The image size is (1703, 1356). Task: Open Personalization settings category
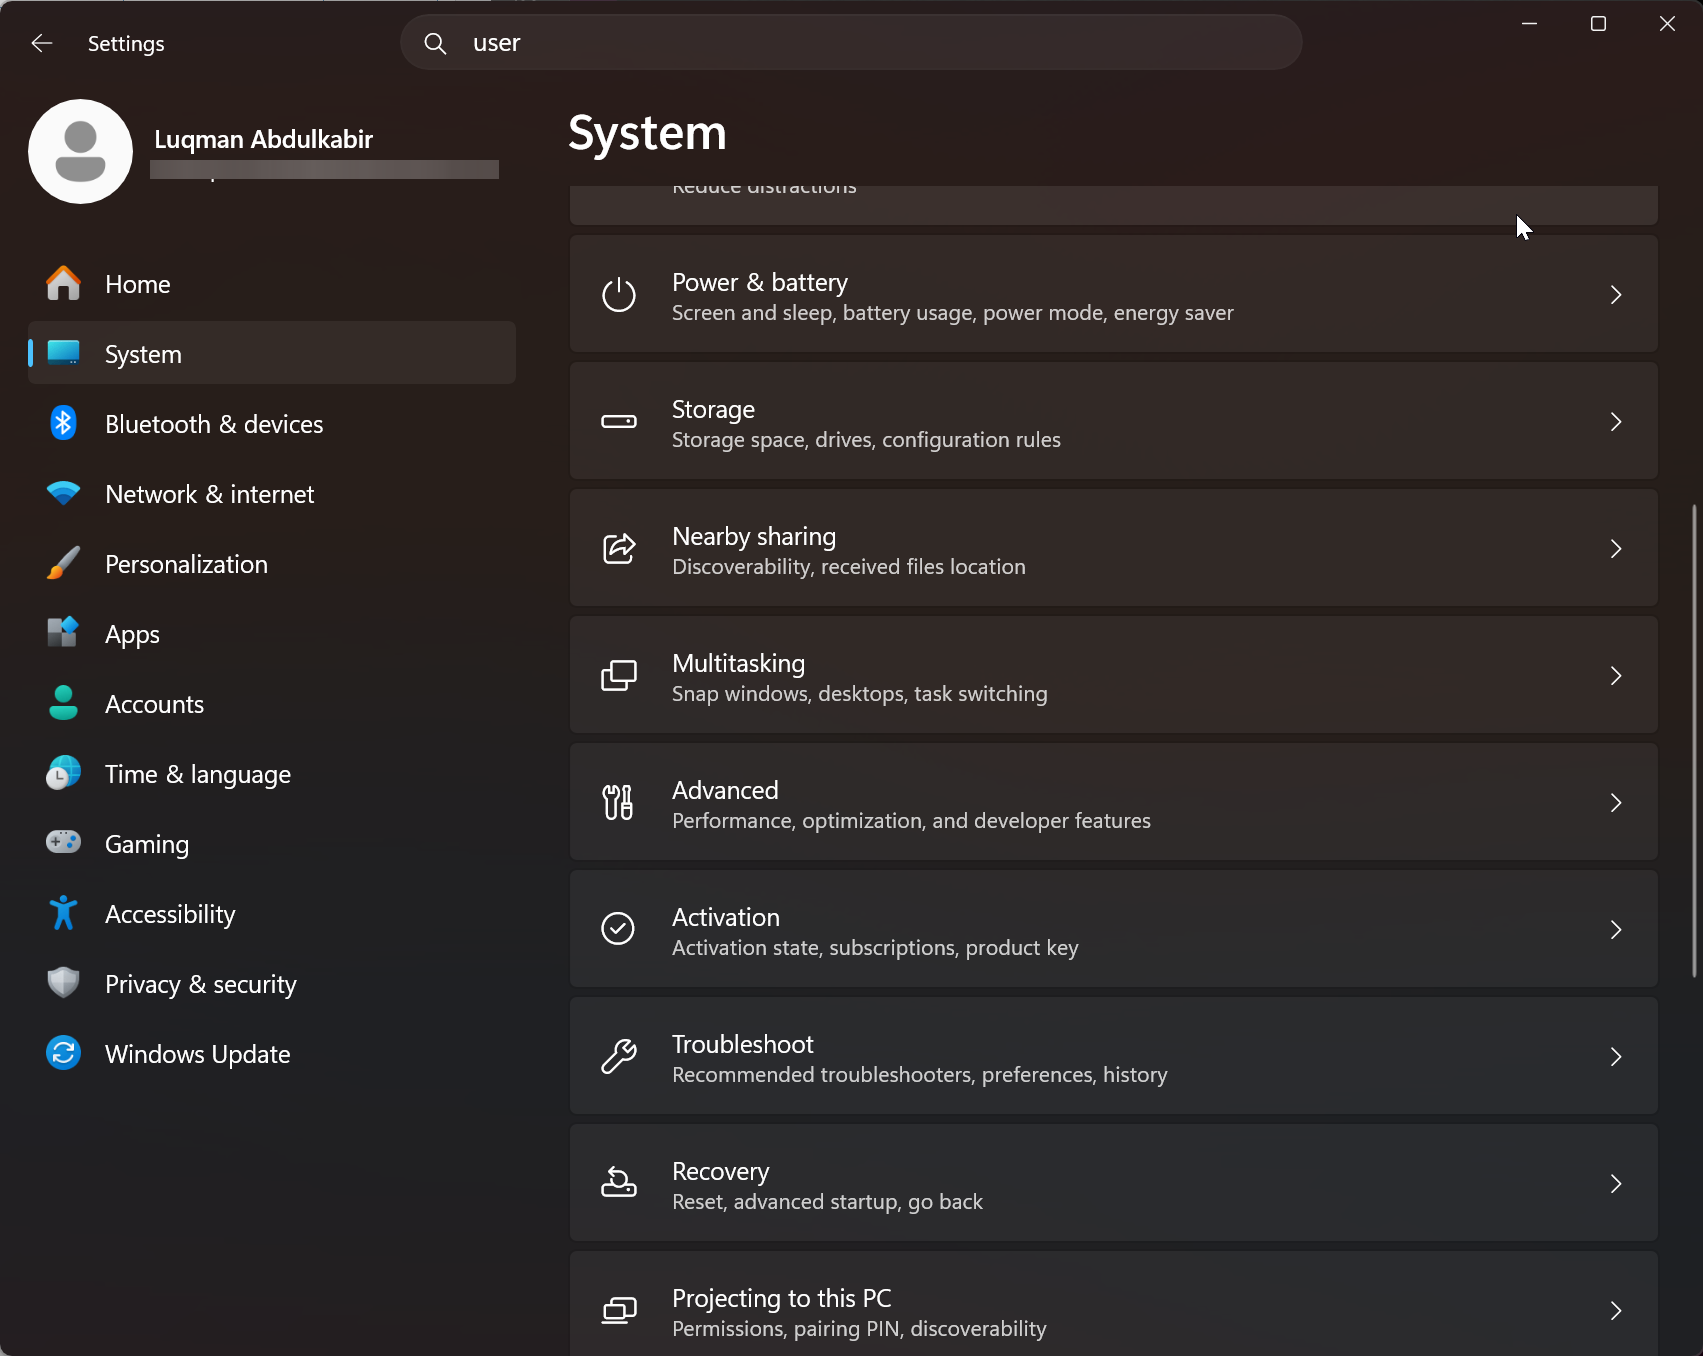point(272,564)
